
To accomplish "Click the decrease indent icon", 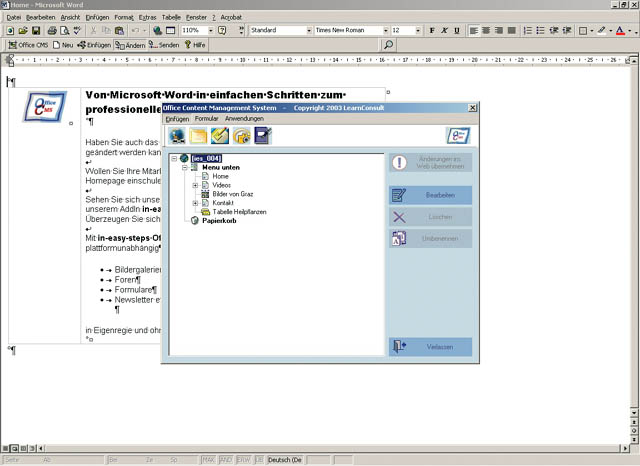I will pos(554,31).
